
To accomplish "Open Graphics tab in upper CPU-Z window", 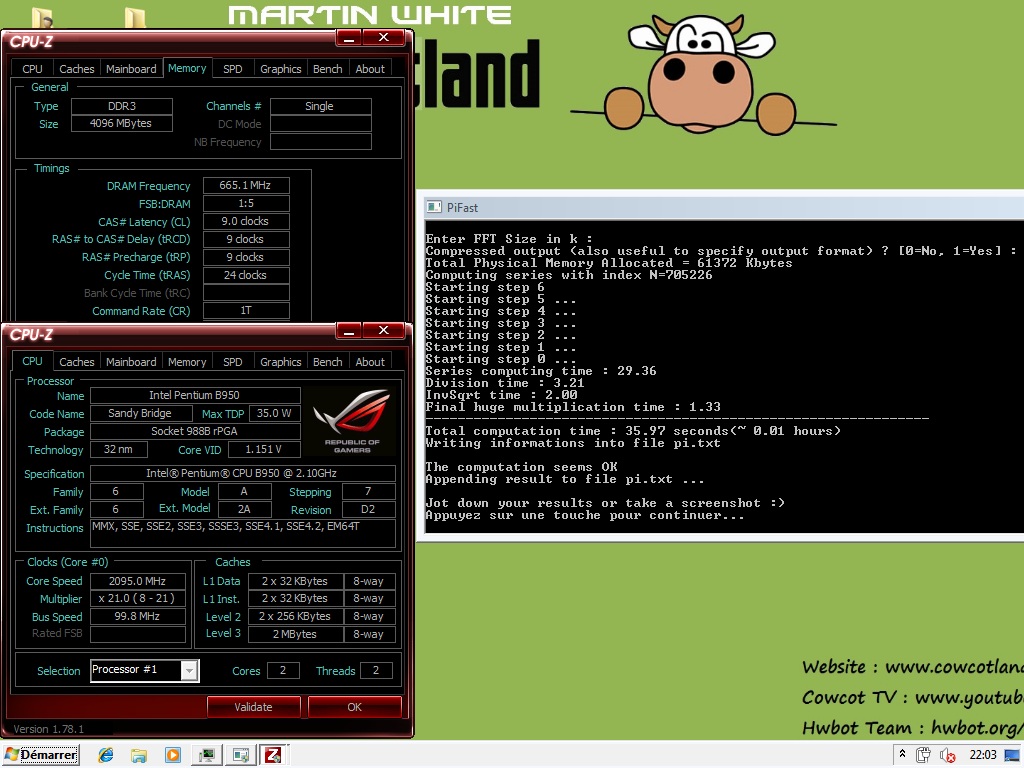I will (x=281, y=69).
